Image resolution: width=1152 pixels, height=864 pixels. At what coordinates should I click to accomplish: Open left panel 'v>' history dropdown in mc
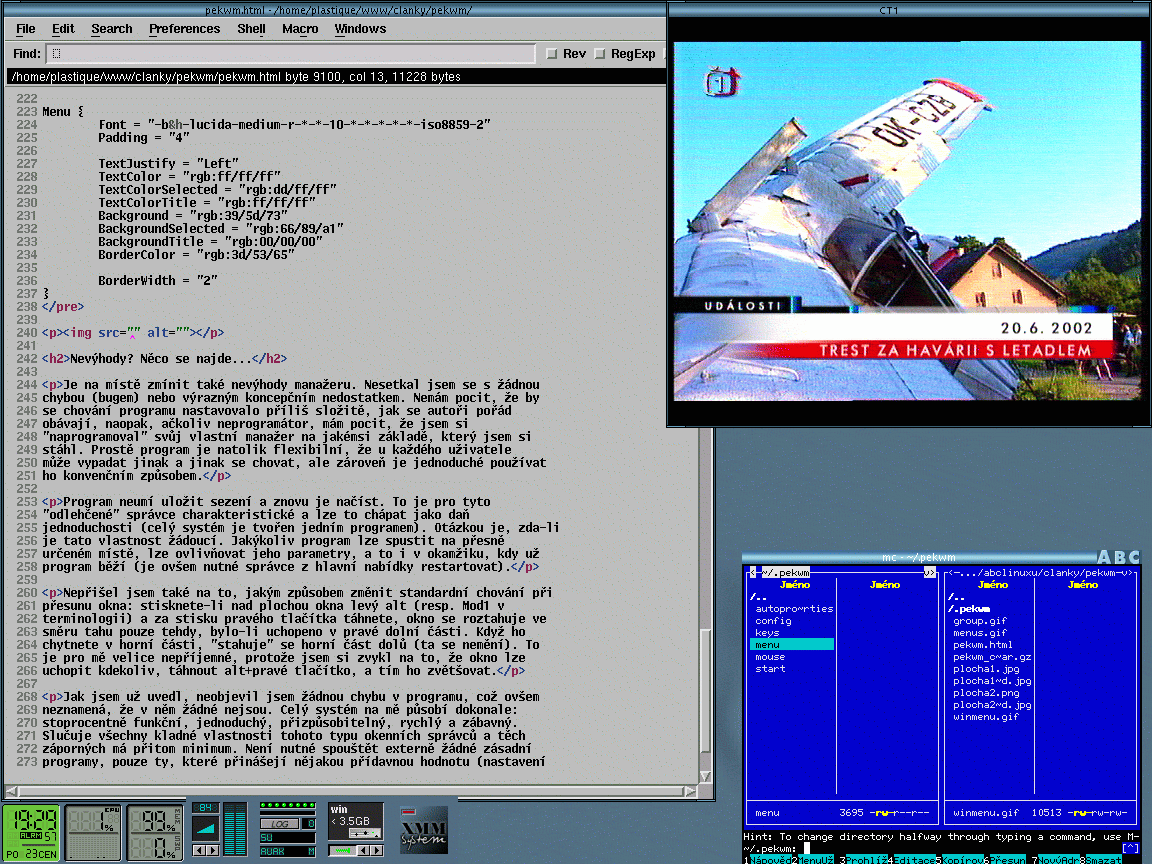pyautogui.click(x=929, y=572)
